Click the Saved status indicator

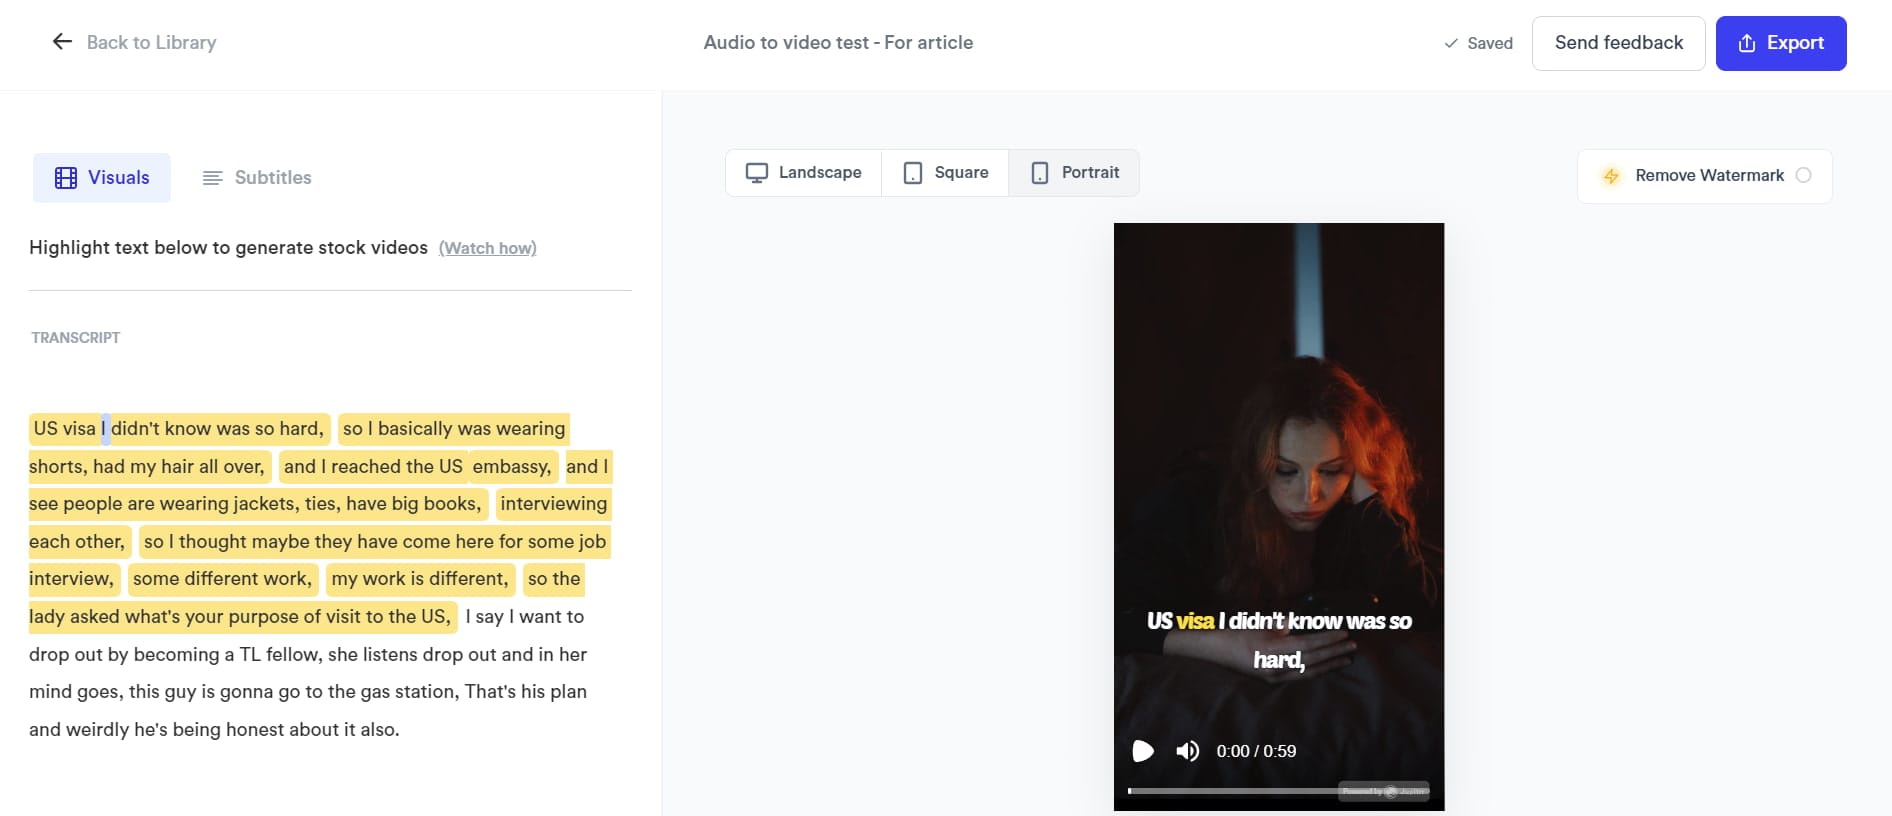pos(1478,43)
